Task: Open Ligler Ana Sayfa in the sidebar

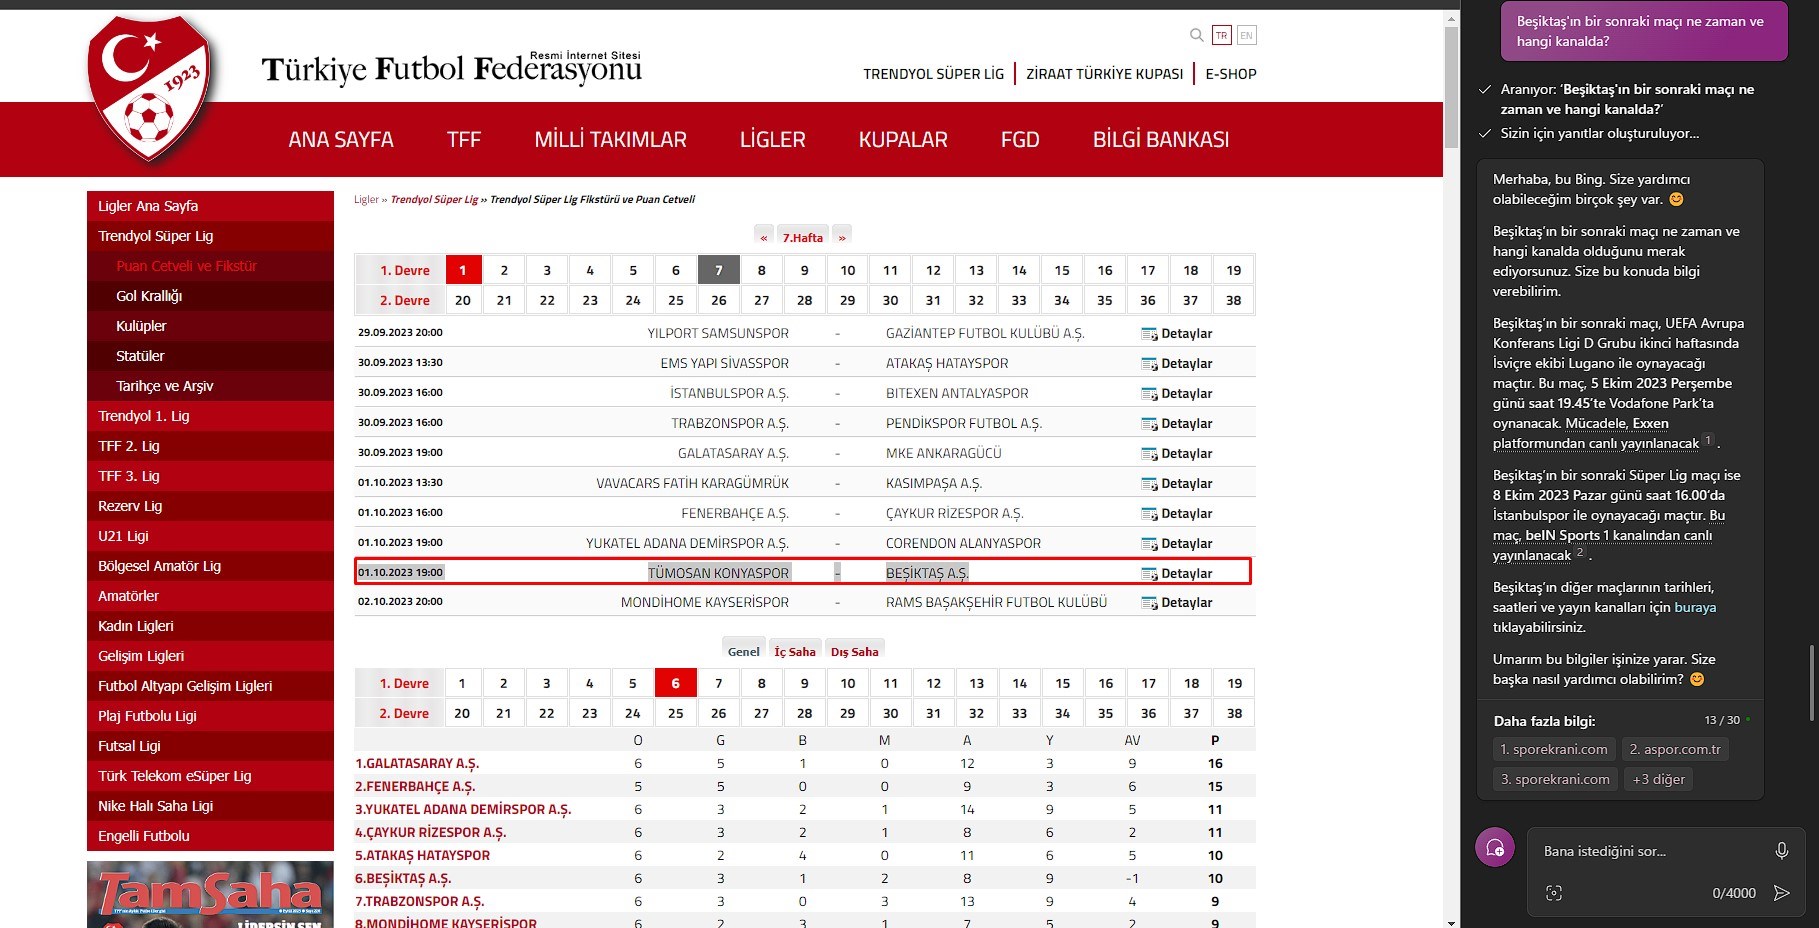Action: (x=211, y=206)
